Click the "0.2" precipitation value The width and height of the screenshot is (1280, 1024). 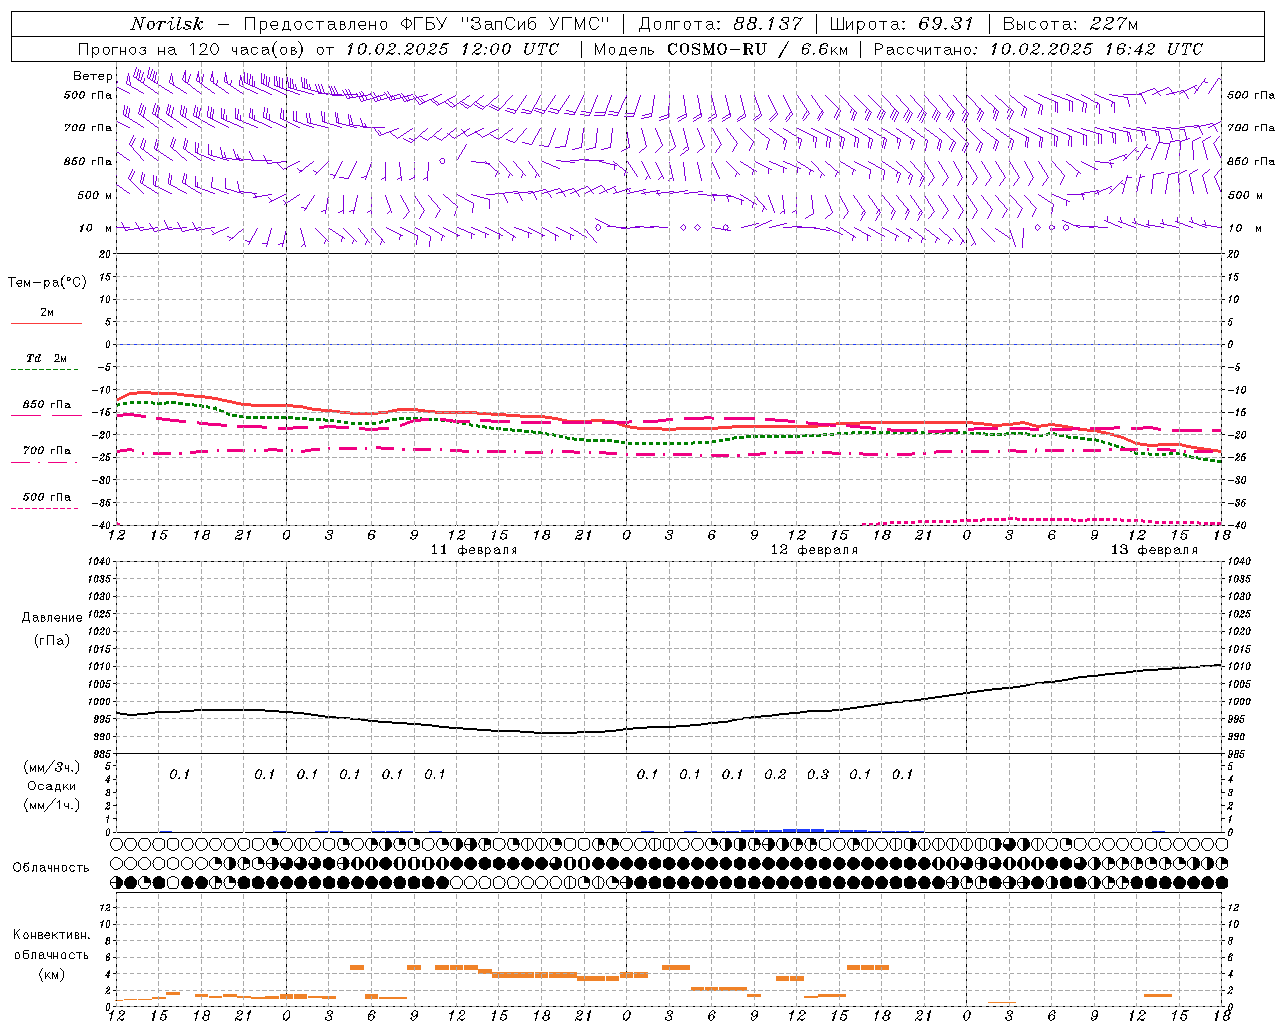tap(775, 774)
